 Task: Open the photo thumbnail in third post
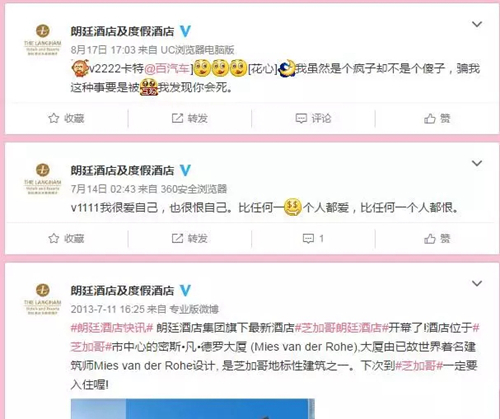pyautogui.click(x=193, y=409)
